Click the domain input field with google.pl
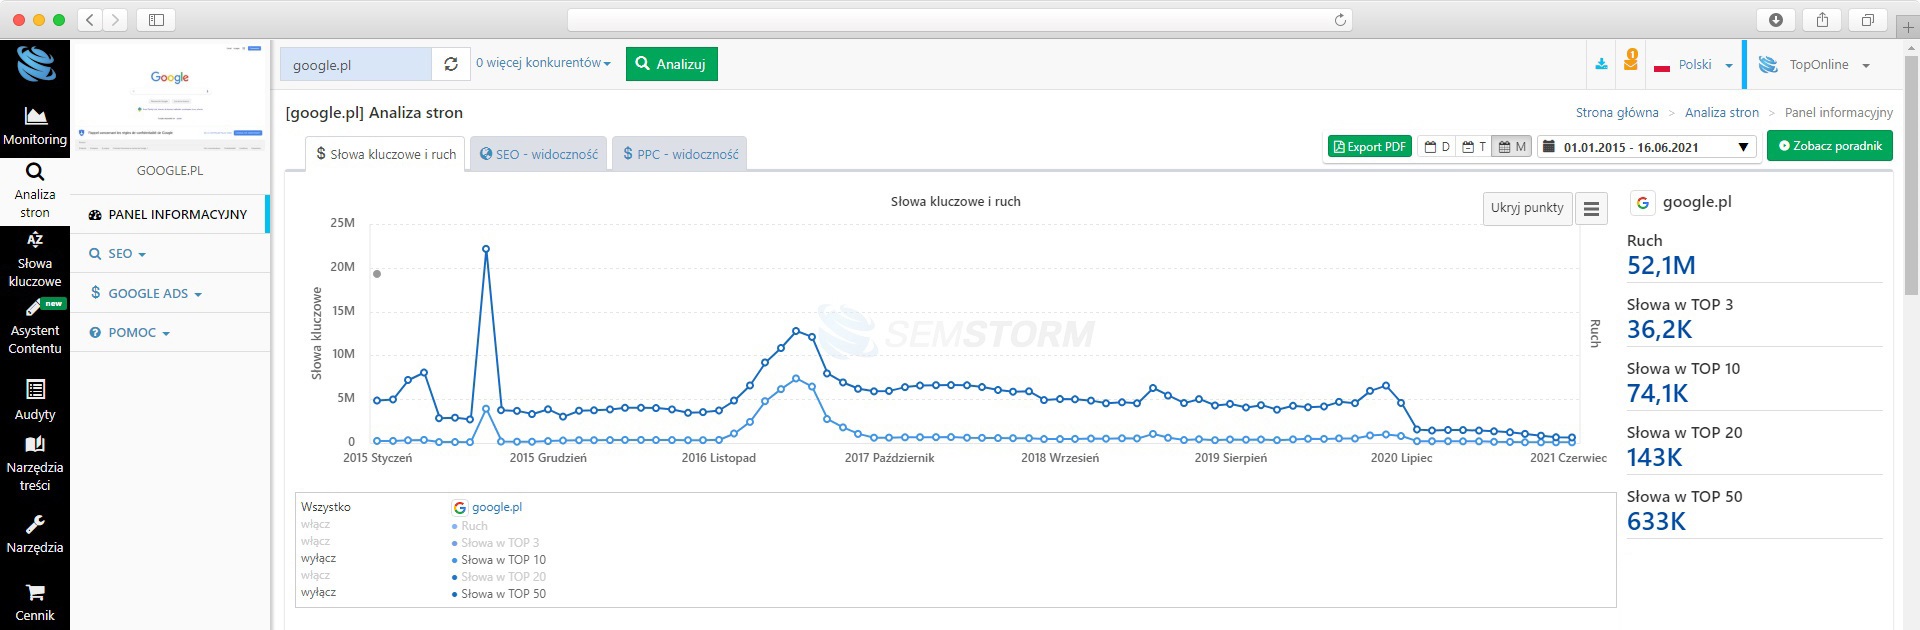Screen dimensions: 1920x630 (356, 64)
